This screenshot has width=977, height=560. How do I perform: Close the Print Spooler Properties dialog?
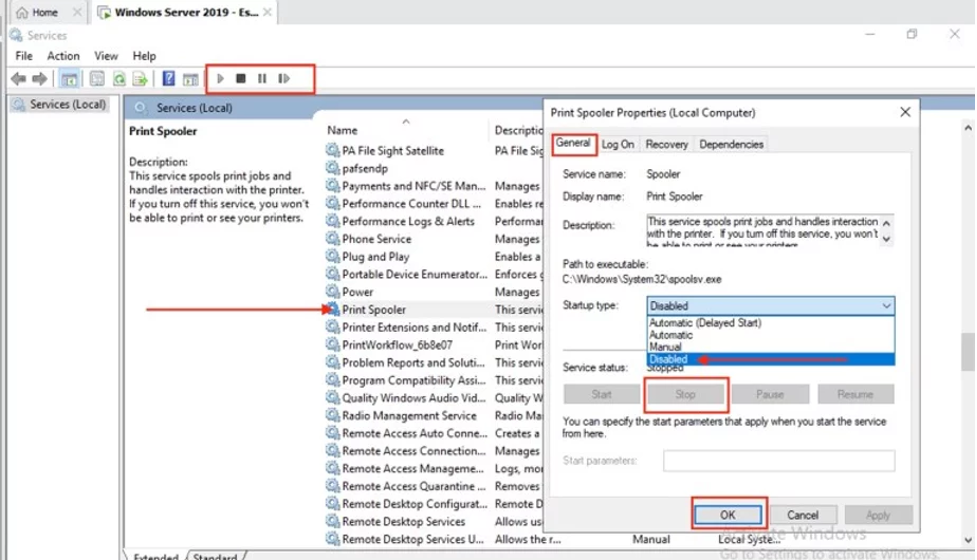905,112
